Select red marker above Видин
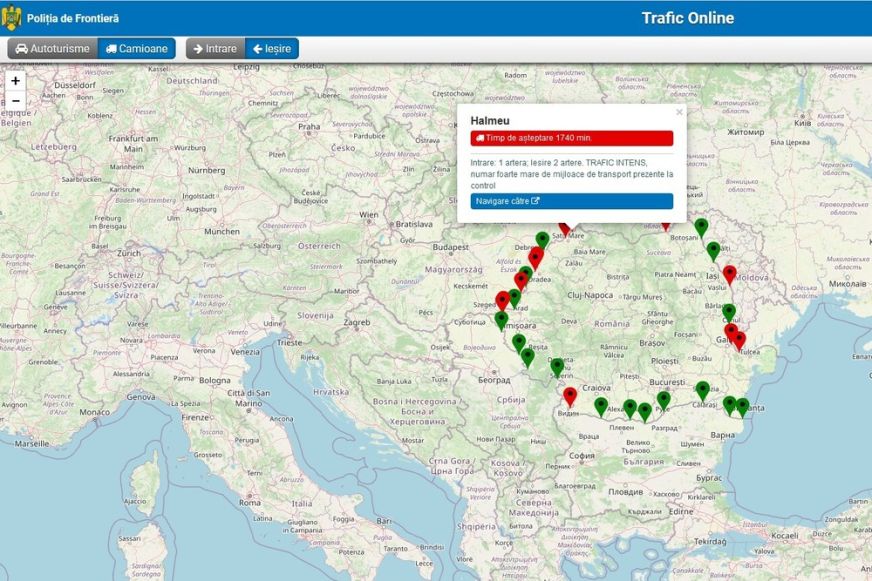 570,397
